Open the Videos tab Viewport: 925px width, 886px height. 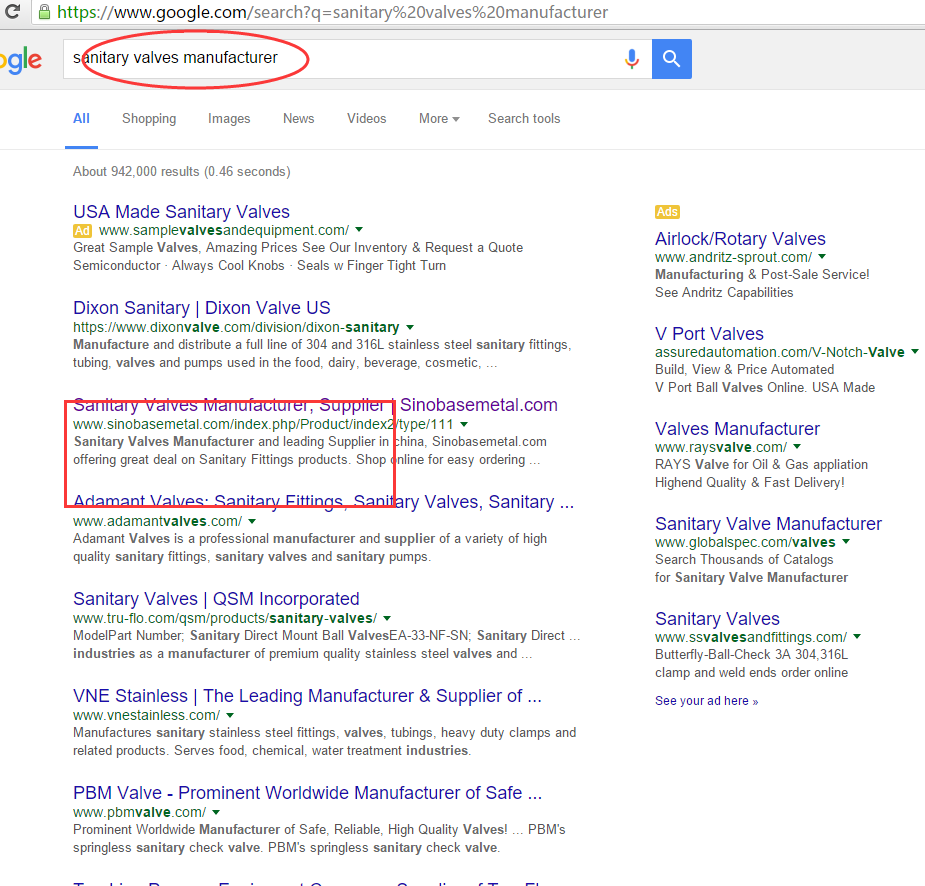tap(366, 119)
